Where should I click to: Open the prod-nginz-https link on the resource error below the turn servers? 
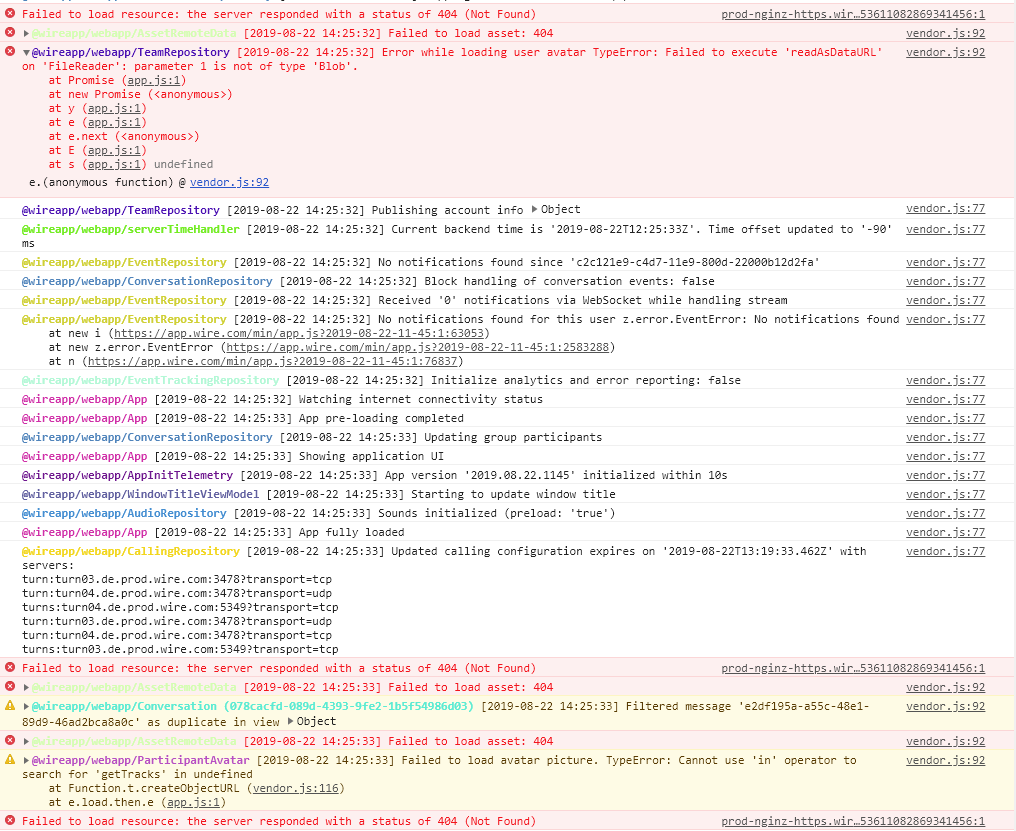pyautogui.click(x=853, y=668)
